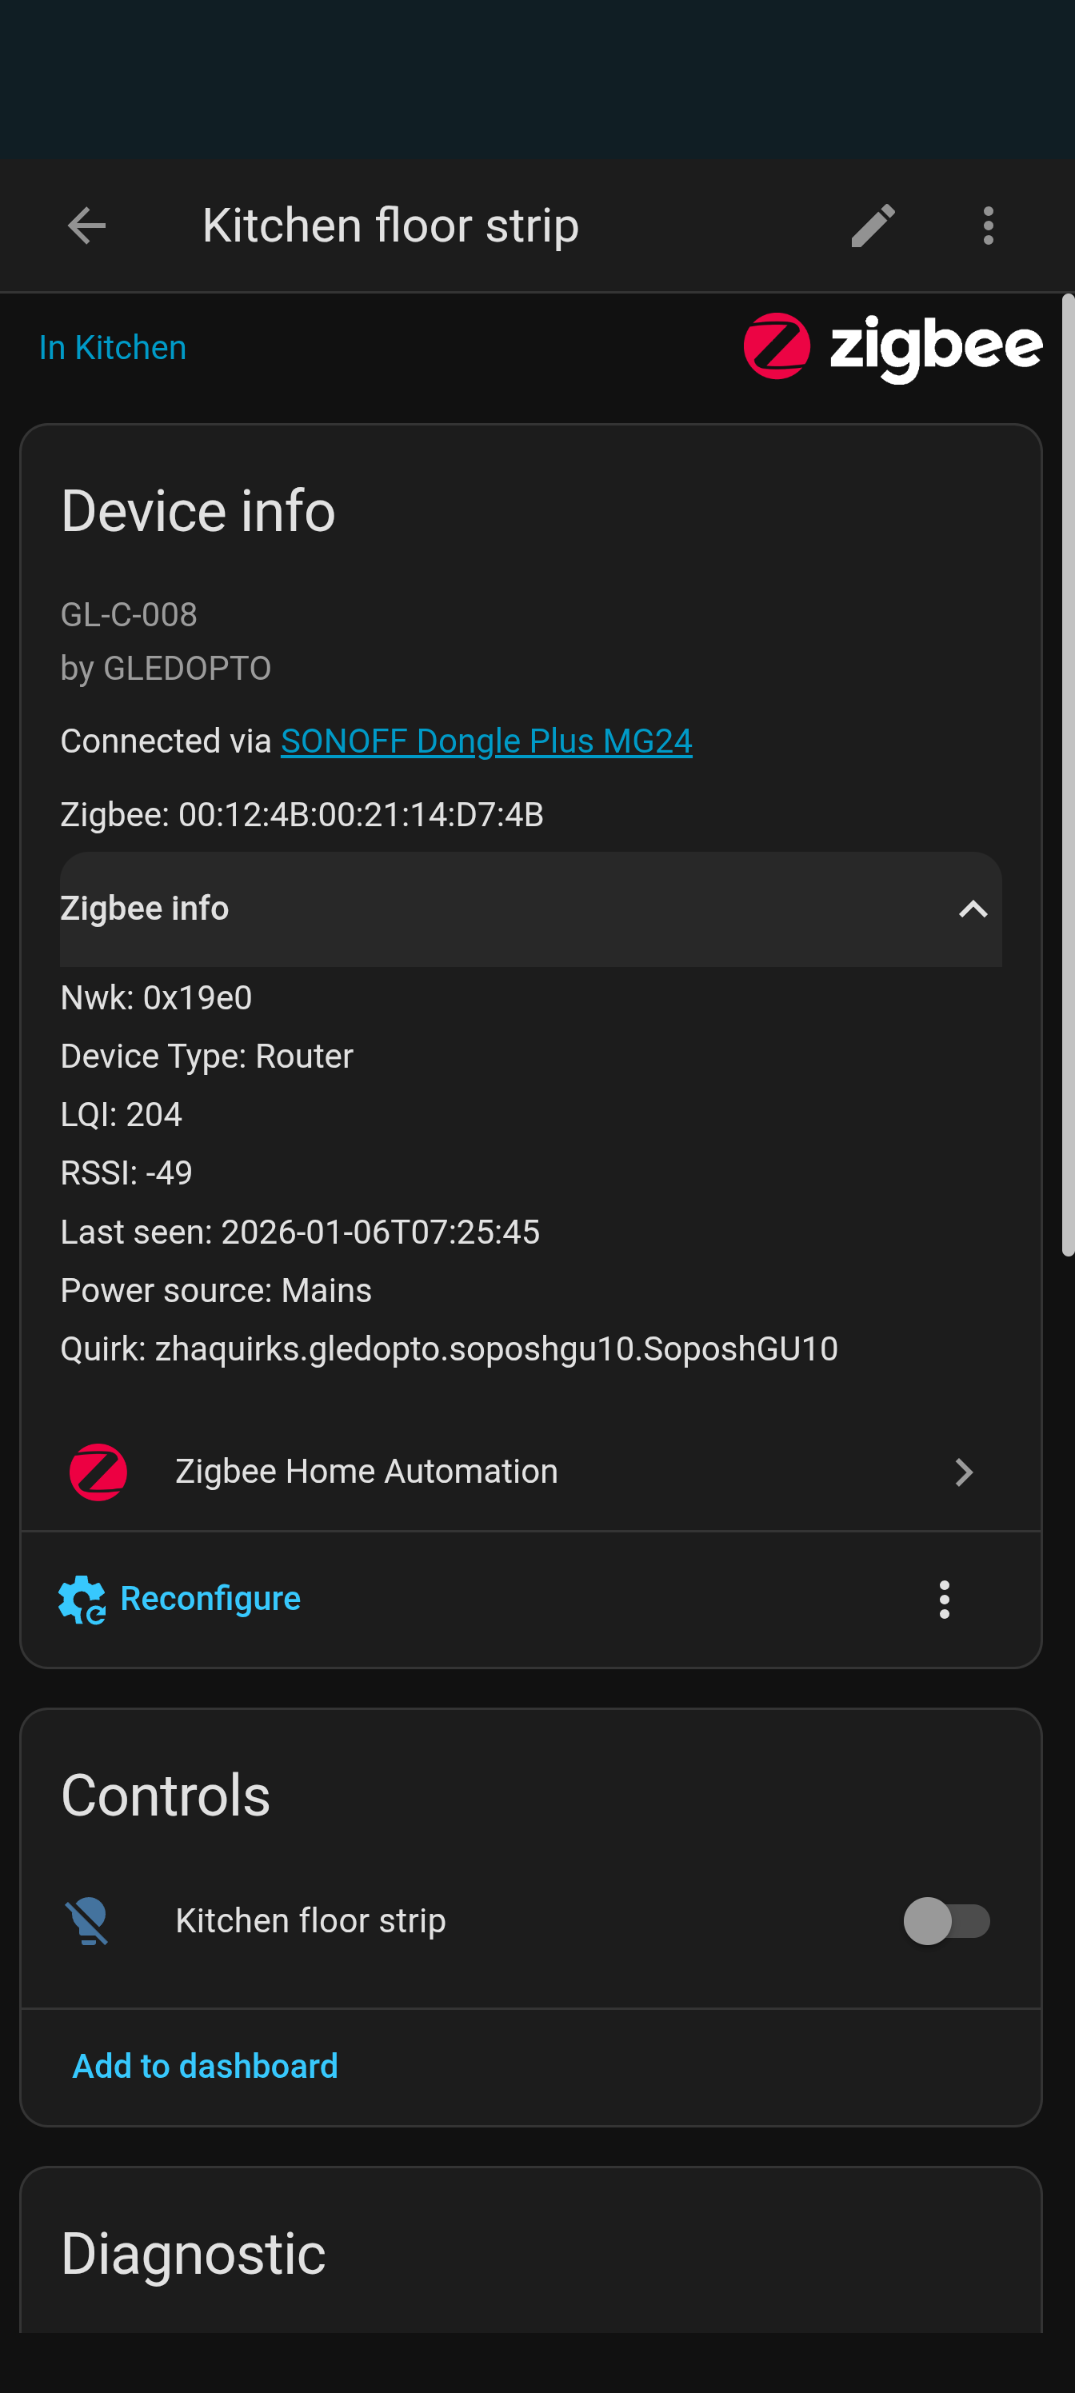
Task: Click the Kitchen floor strip control label
Action: tap(311, 1921)
